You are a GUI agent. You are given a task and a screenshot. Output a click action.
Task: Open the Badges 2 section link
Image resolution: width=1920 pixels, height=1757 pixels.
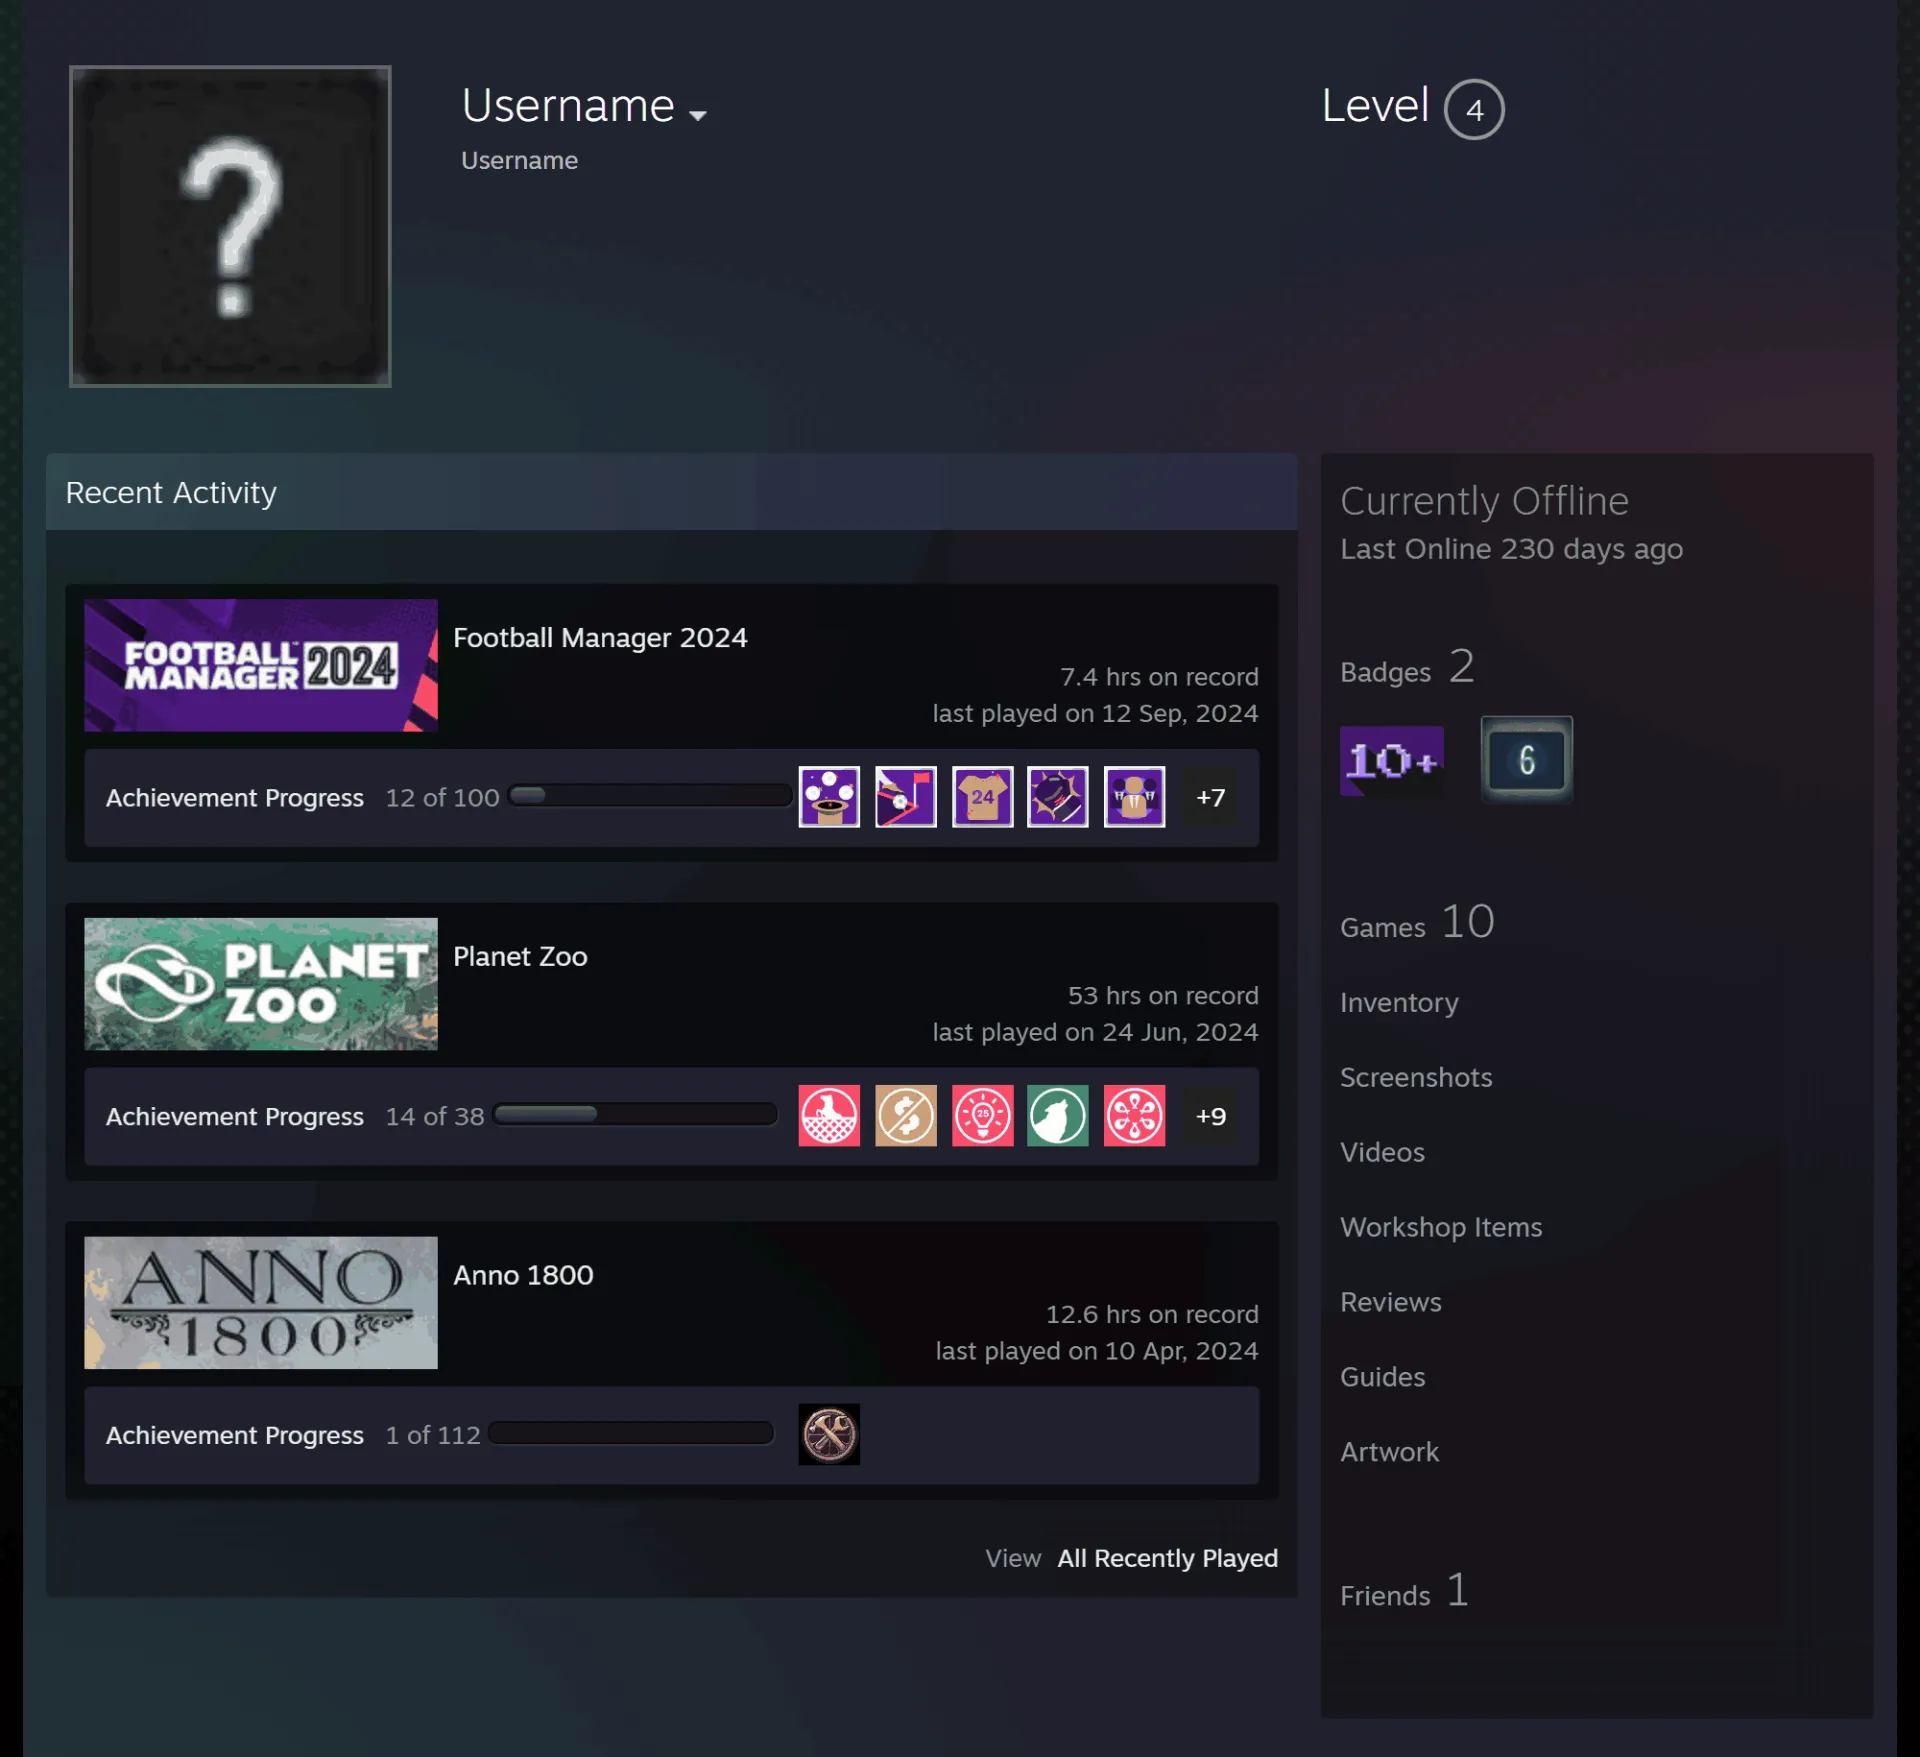[x=1407, y=667]
